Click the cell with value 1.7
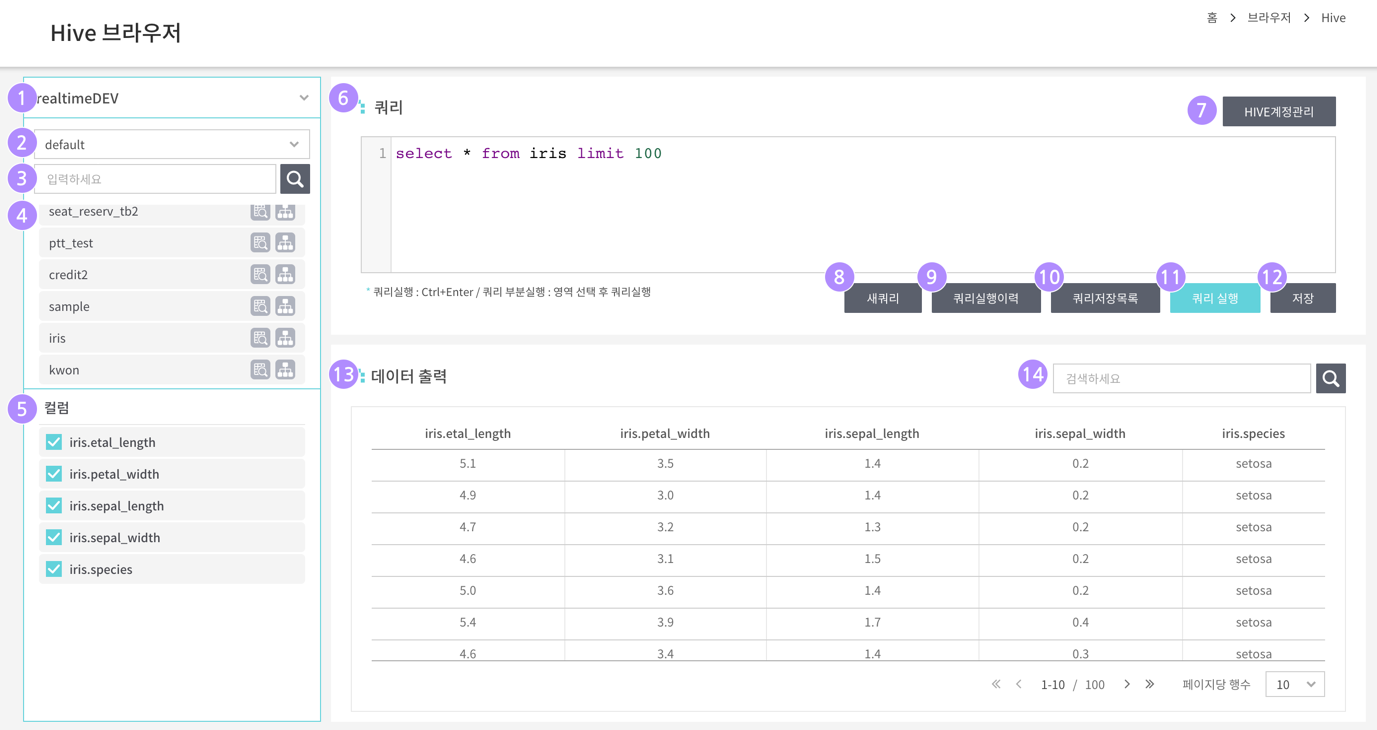Image resolution: width=1377 pixels, height=730 pixels. tap(872, 622)
